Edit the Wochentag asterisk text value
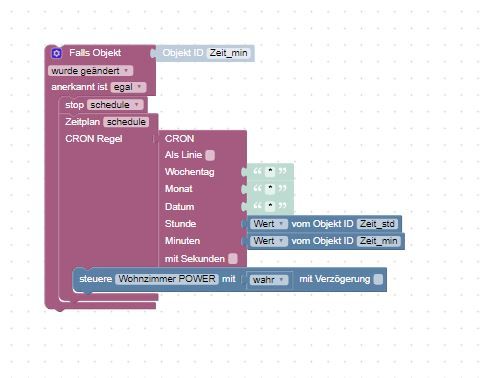The width and height of the screenshot is (485, 378). pos(270,171)
